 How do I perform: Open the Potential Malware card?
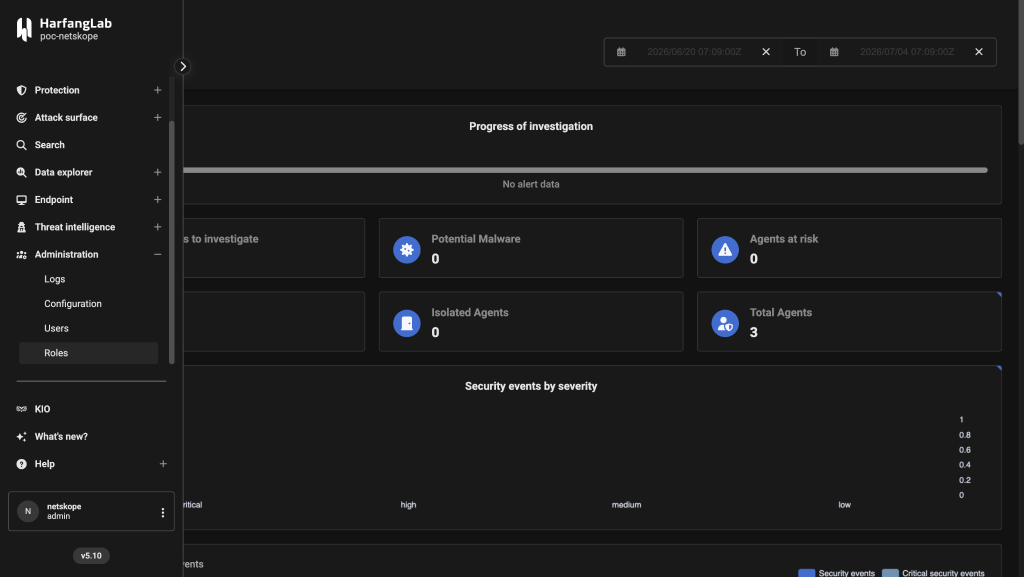pos(531,248)
